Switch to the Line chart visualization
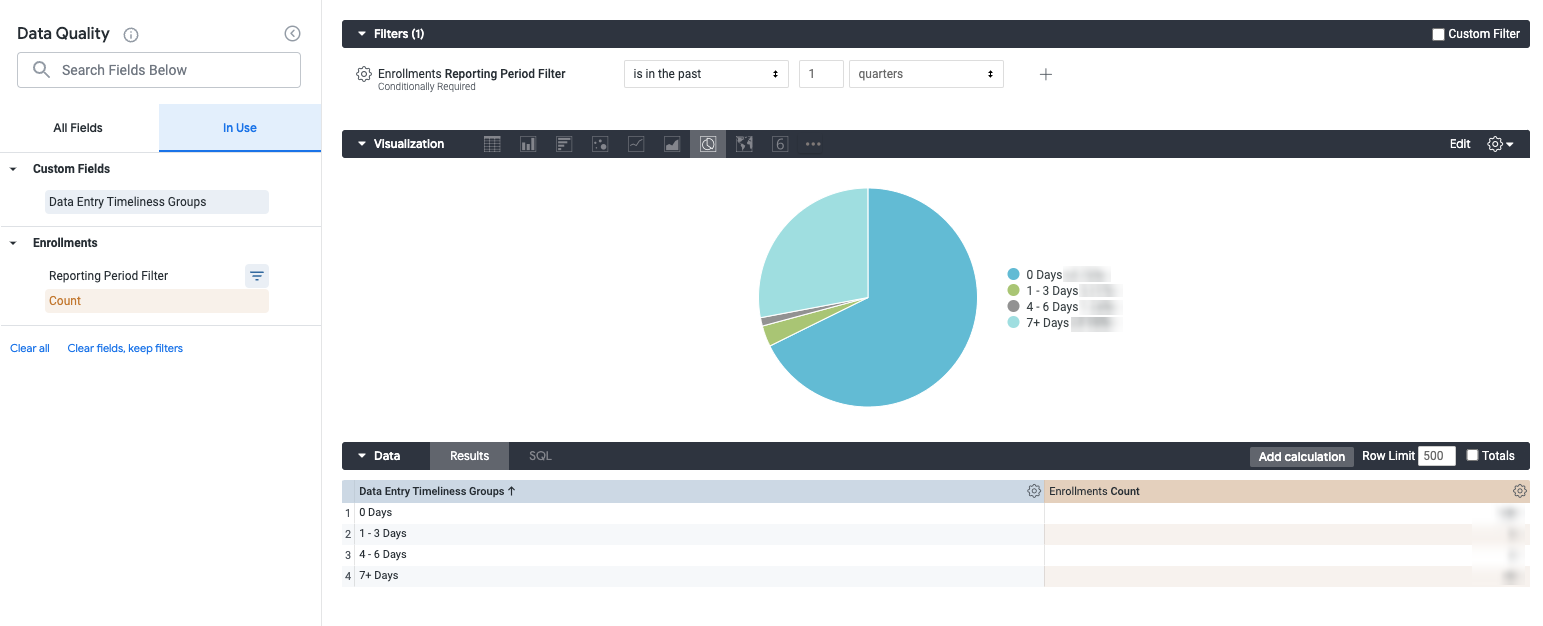This screenshot has width=1543, height=626. point(636,143)
